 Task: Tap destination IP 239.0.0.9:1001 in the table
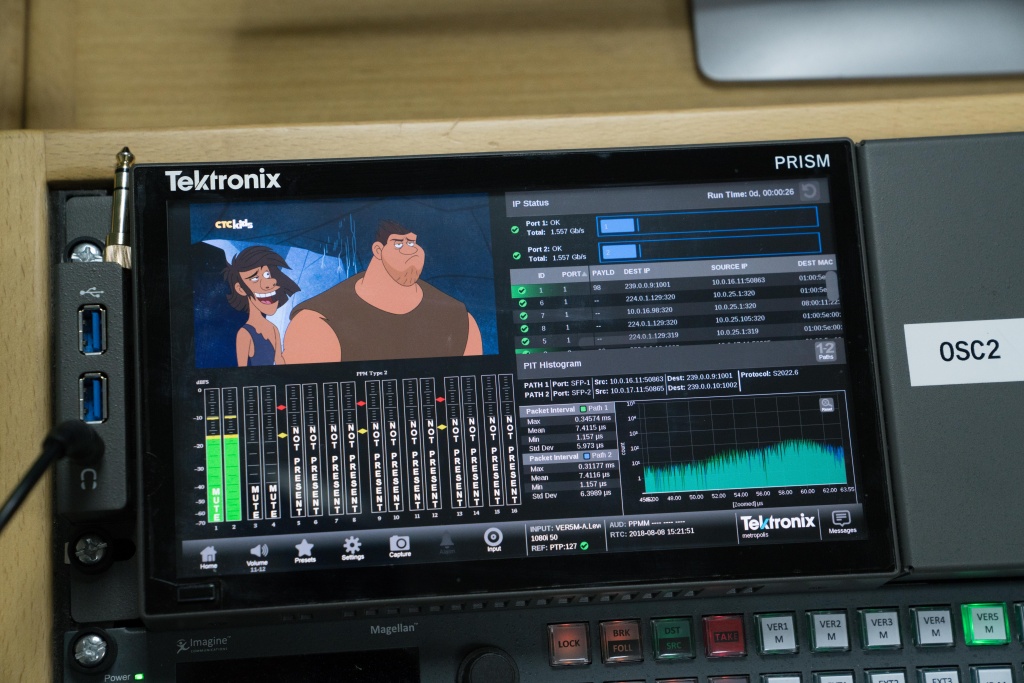pyautogui.click(x=647, y=285)
